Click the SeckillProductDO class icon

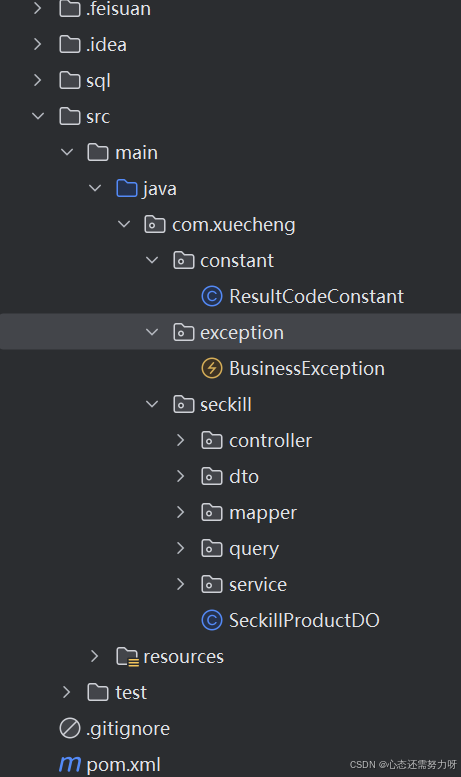[212, 620]
